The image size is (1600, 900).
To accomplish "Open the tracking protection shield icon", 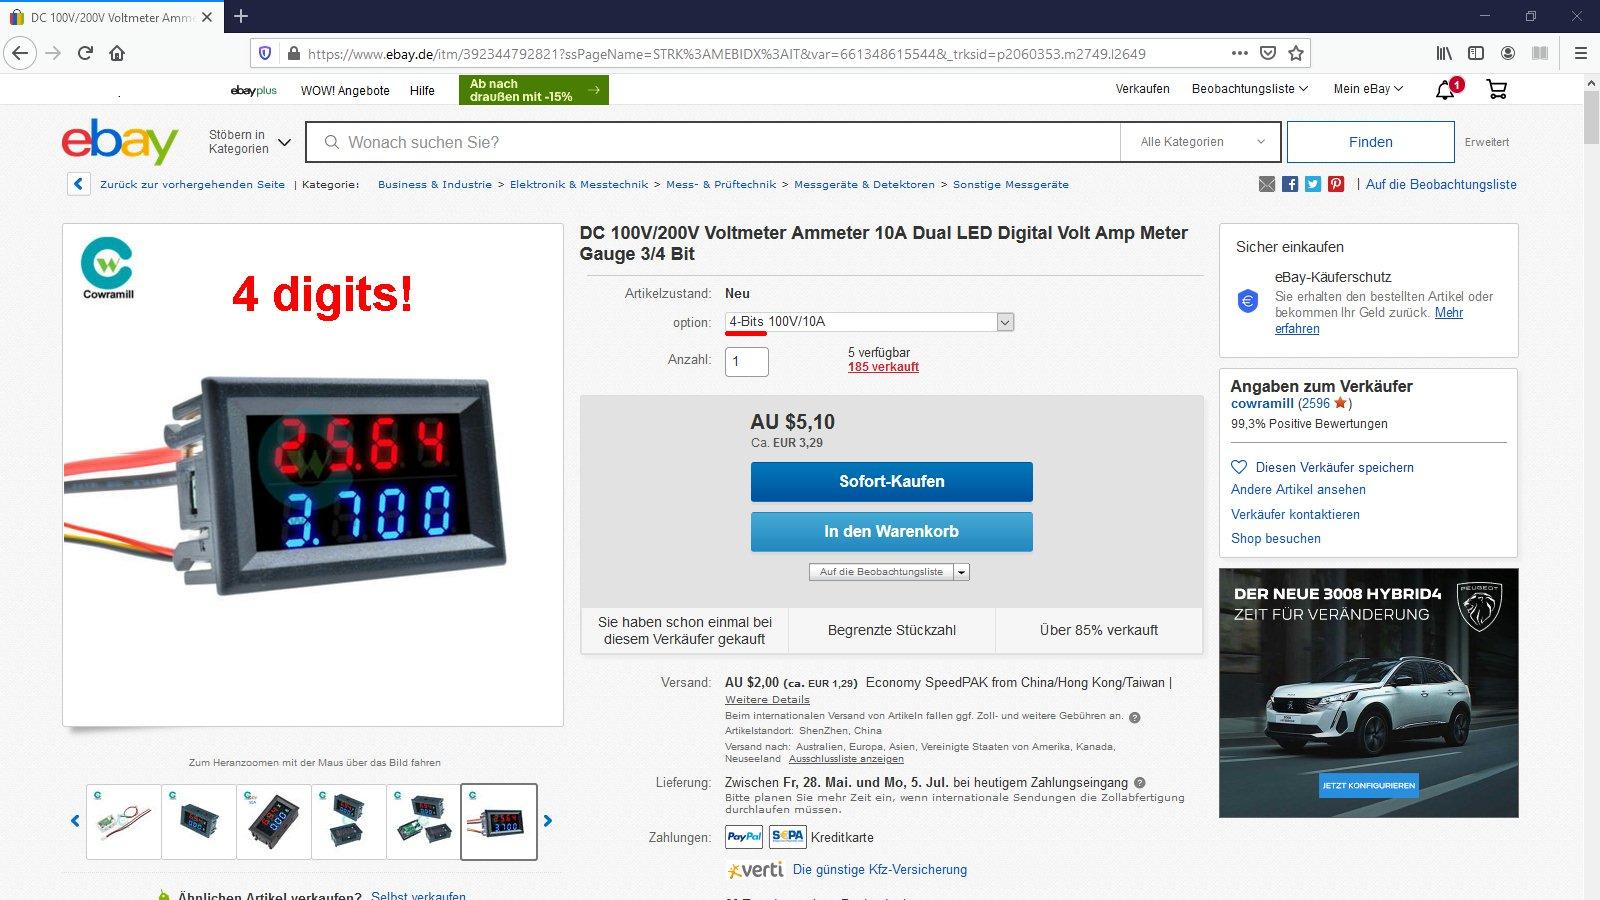I will pos(265,53).
